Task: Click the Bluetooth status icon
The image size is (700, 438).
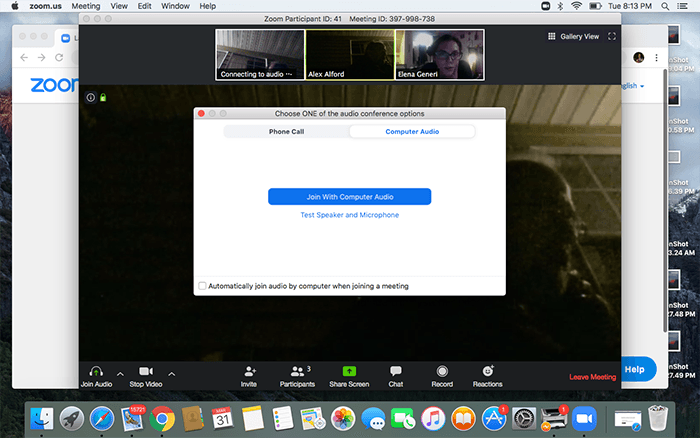Action: [x=560, y=6]
